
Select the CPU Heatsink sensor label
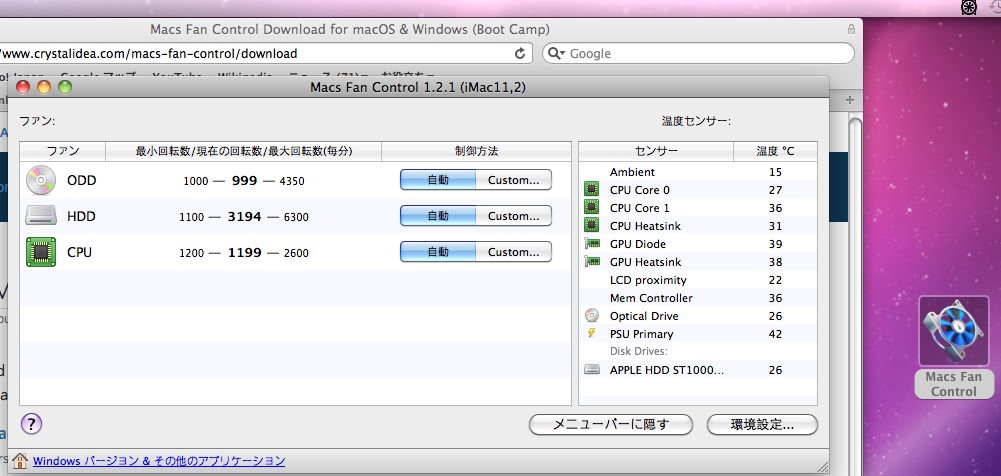click(646, 225)
